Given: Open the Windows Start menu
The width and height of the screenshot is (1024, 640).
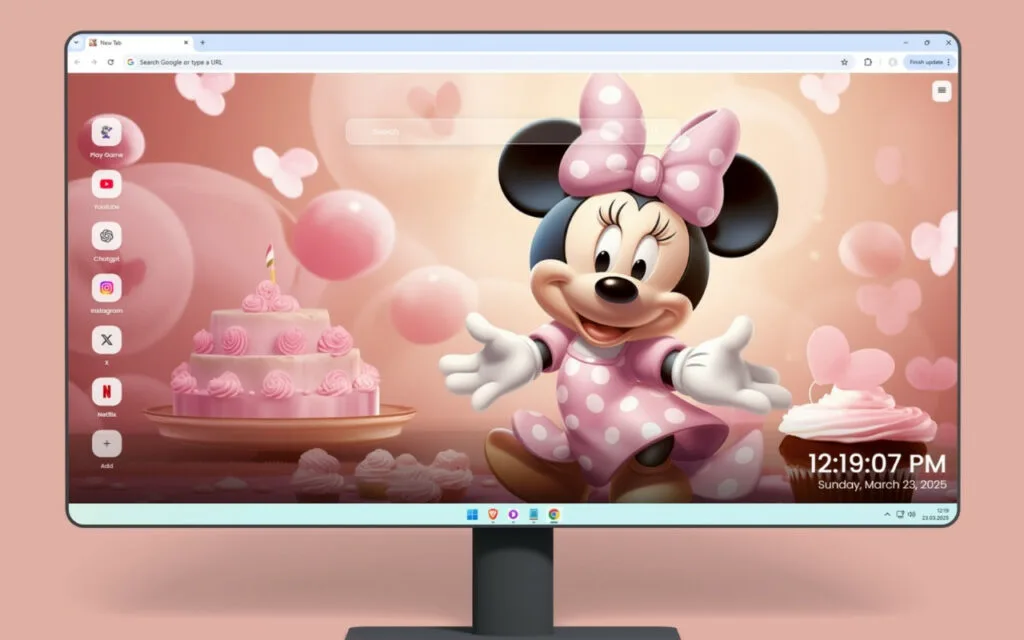Looking at the screenshot, I should click(472, 515).
